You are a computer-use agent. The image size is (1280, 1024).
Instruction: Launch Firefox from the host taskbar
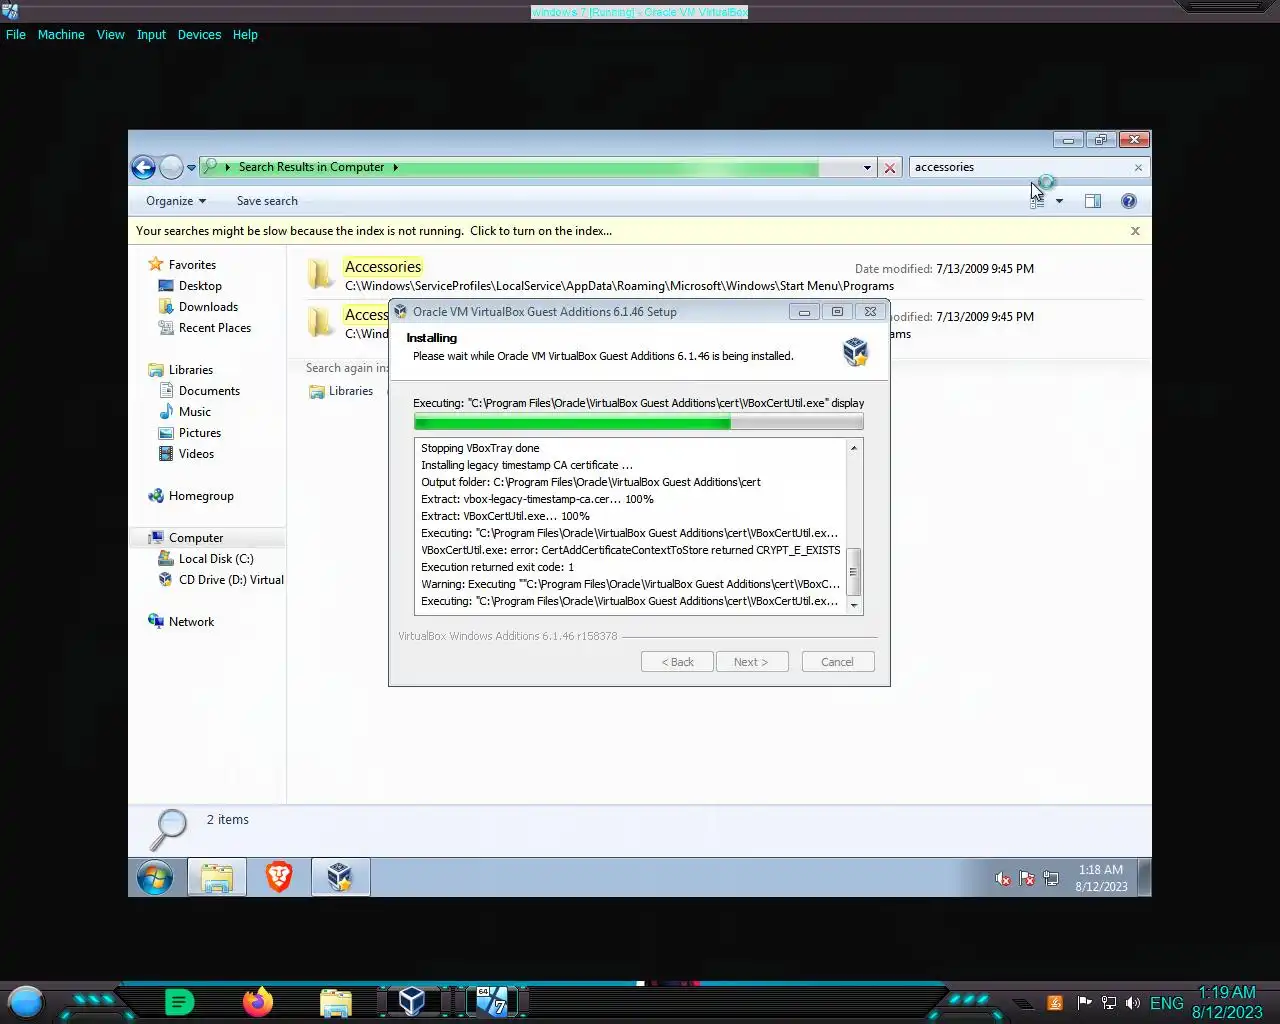(258, 1001)
